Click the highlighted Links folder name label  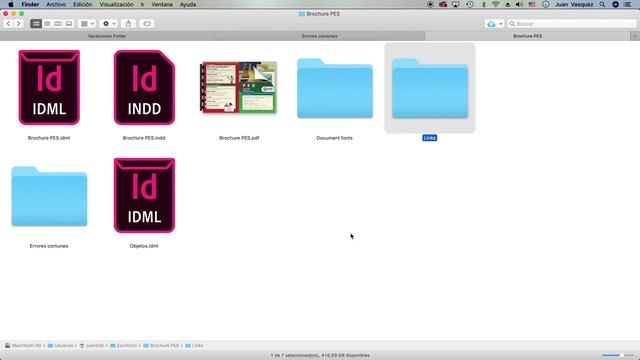pyautogui.click(x=429, y=138)
